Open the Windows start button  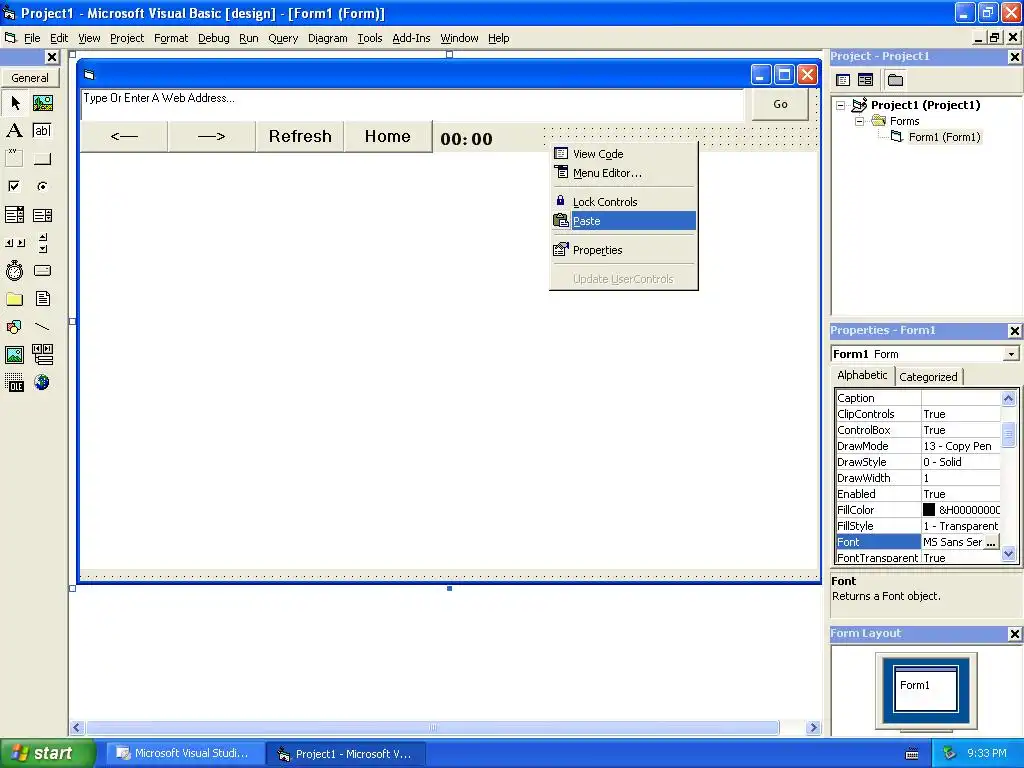[x=47, y=754]
